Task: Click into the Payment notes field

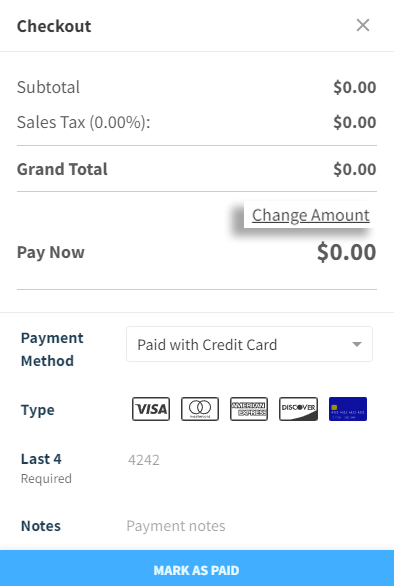Action: [249, 526]
